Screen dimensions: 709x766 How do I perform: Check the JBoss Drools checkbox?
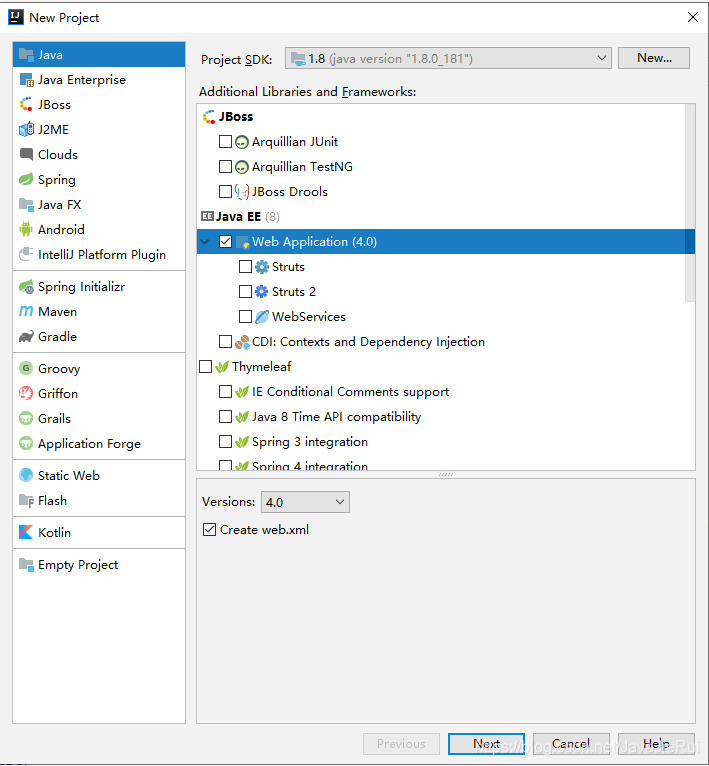pos(225,192)
